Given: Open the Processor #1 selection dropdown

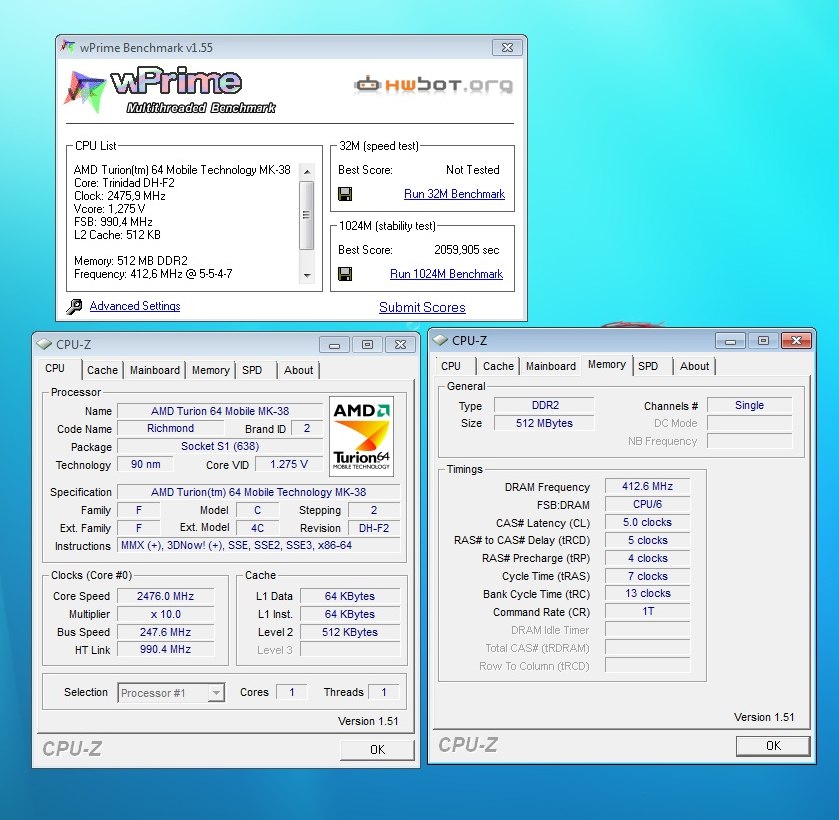Looking at the screenshot, I should coord(171,693).
